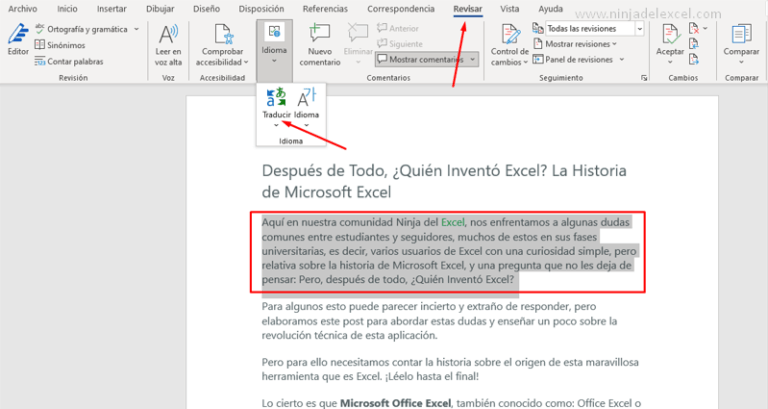Open the Todas las revisiones combo box arrow
This screenshot has width=768, height=409.
coord(639,29)
